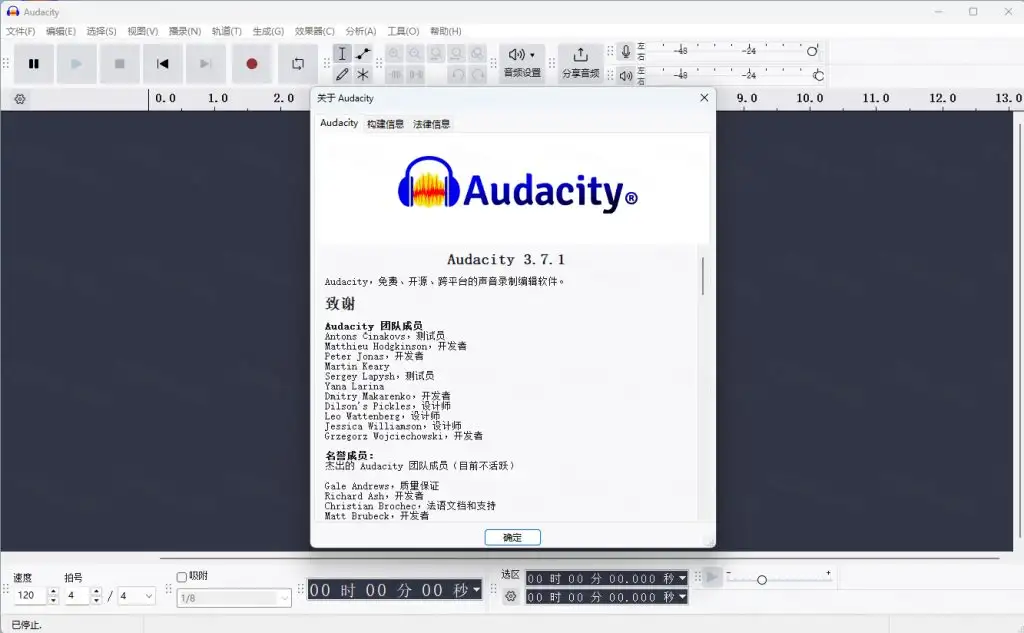Open format arrow on selection end time
This screenshot has height=633, width=1024.
(682, 597)
